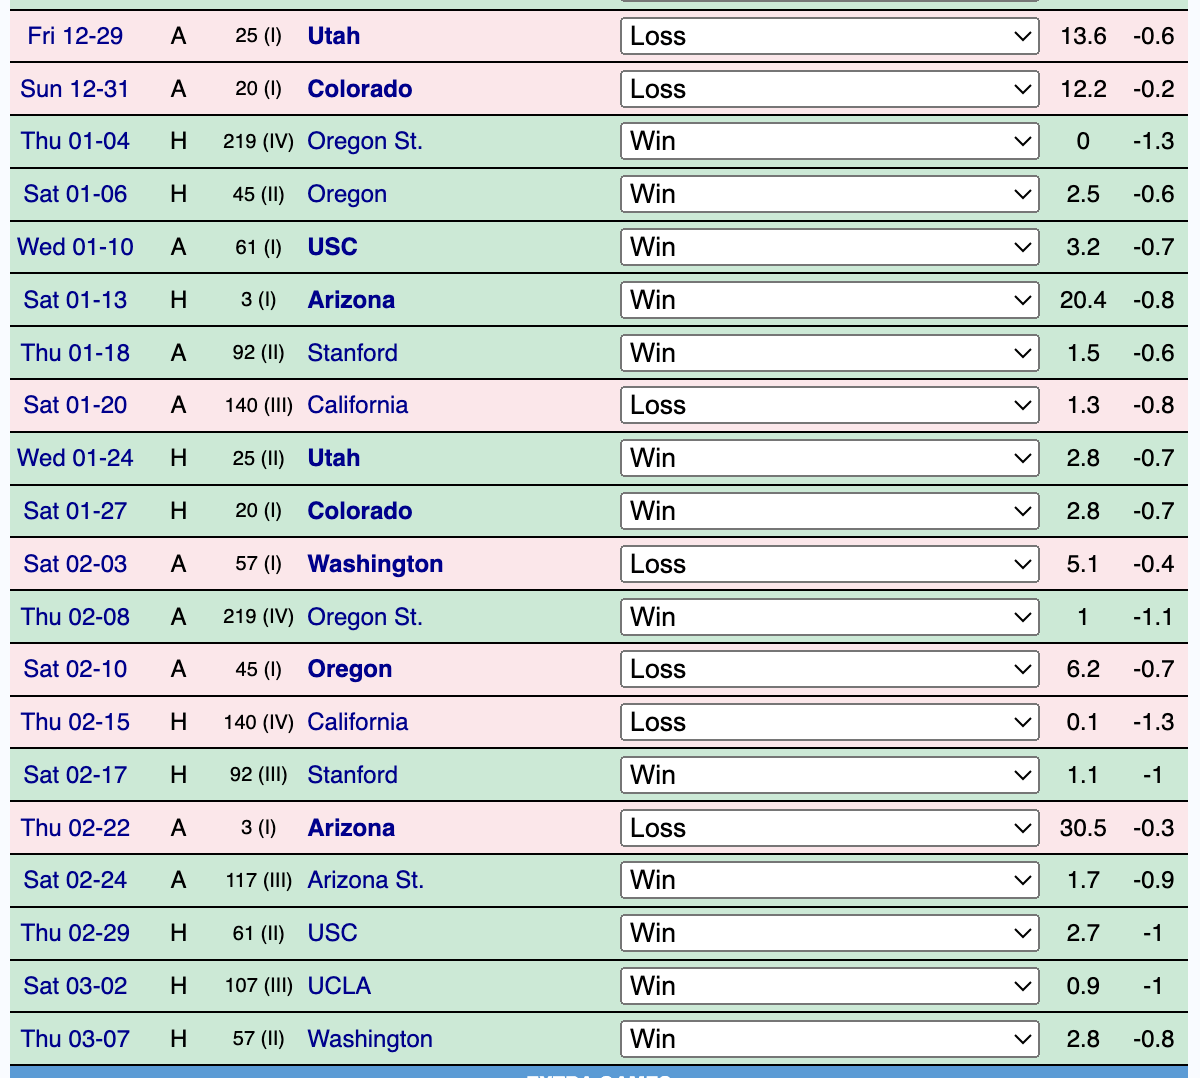Image resolution: width=1200 pixels, height=1078 pixels.
Task: Open result dropdown for Sat 02-10 Oregon game
Action: point(829,669)
